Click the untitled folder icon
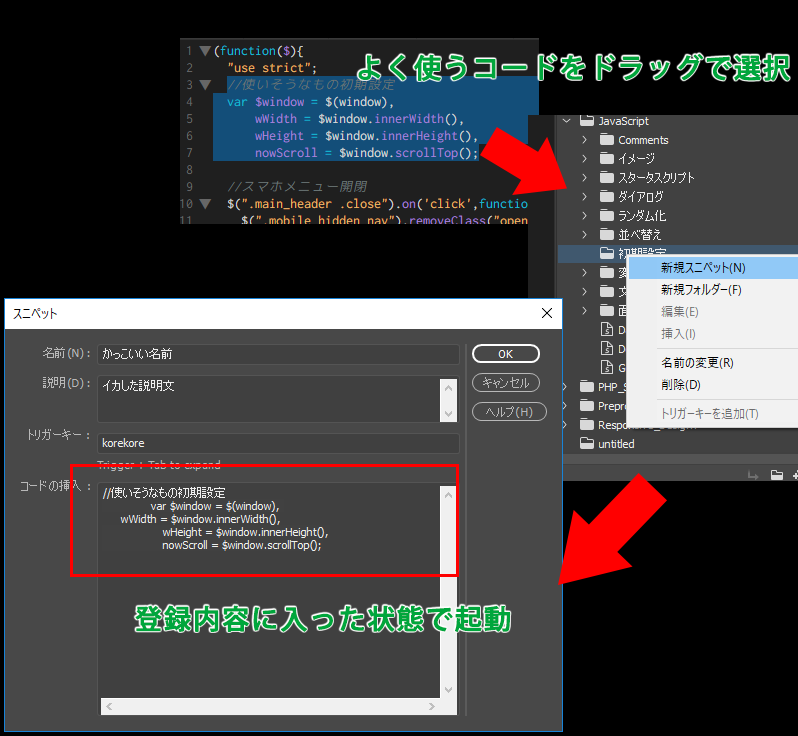Image resolution: width=798 pixels, height=736 pixels. pyautogui.click(x=587, y=444)
